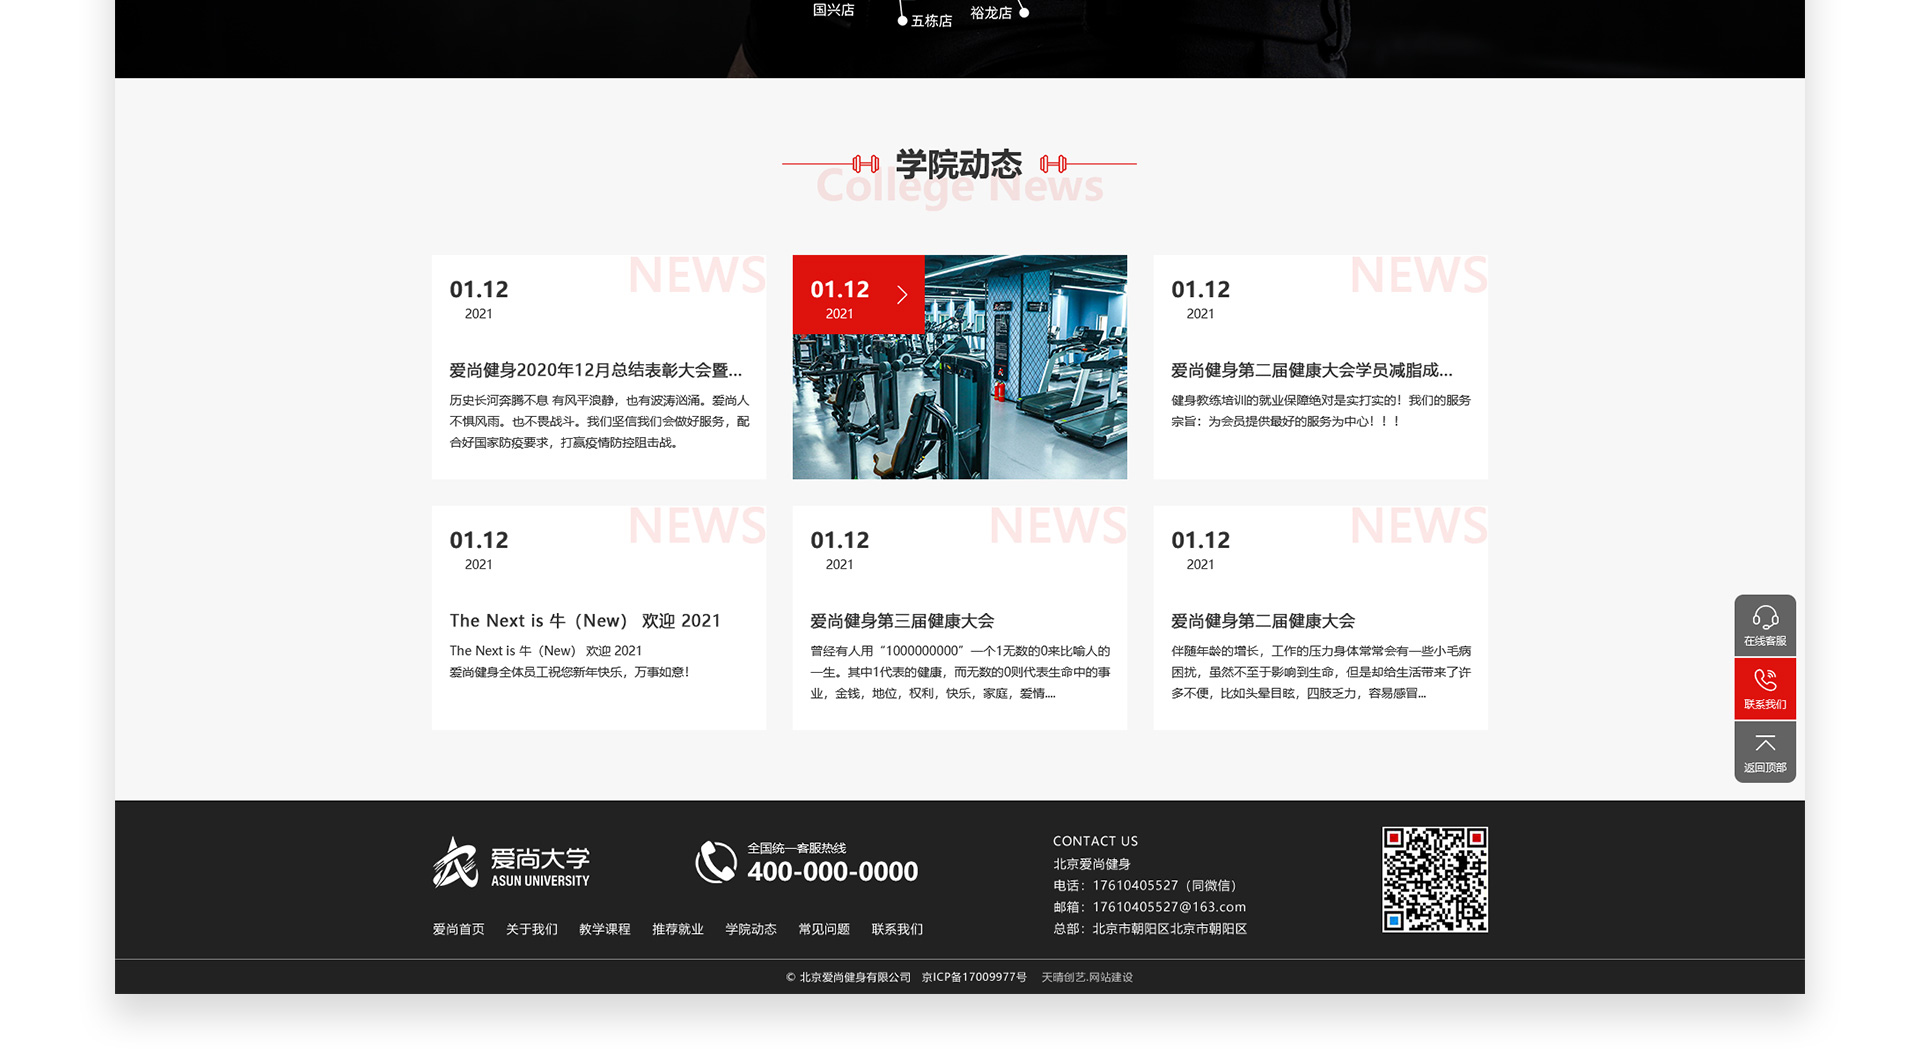Select 学院动态 in footer navigation
Screen dimensions: 1920x1063
[750, 929]
